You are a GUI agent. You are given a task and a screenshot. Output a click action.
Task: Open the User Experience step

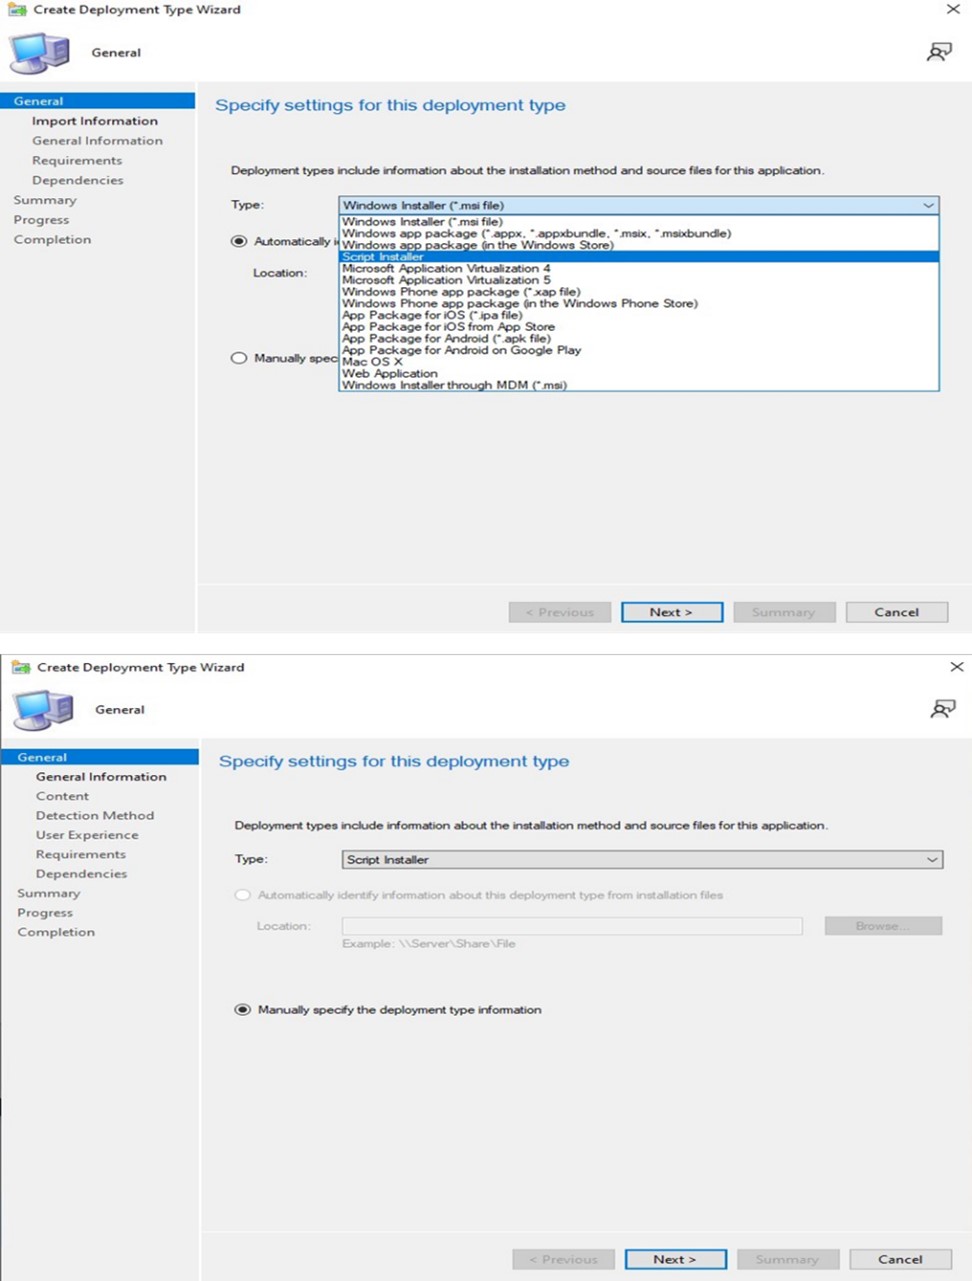coord(87,834)
